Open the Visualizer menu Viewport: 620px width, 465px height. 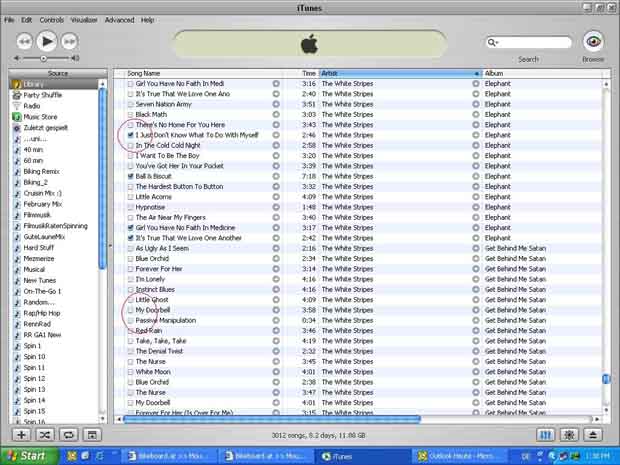point(84,20)
